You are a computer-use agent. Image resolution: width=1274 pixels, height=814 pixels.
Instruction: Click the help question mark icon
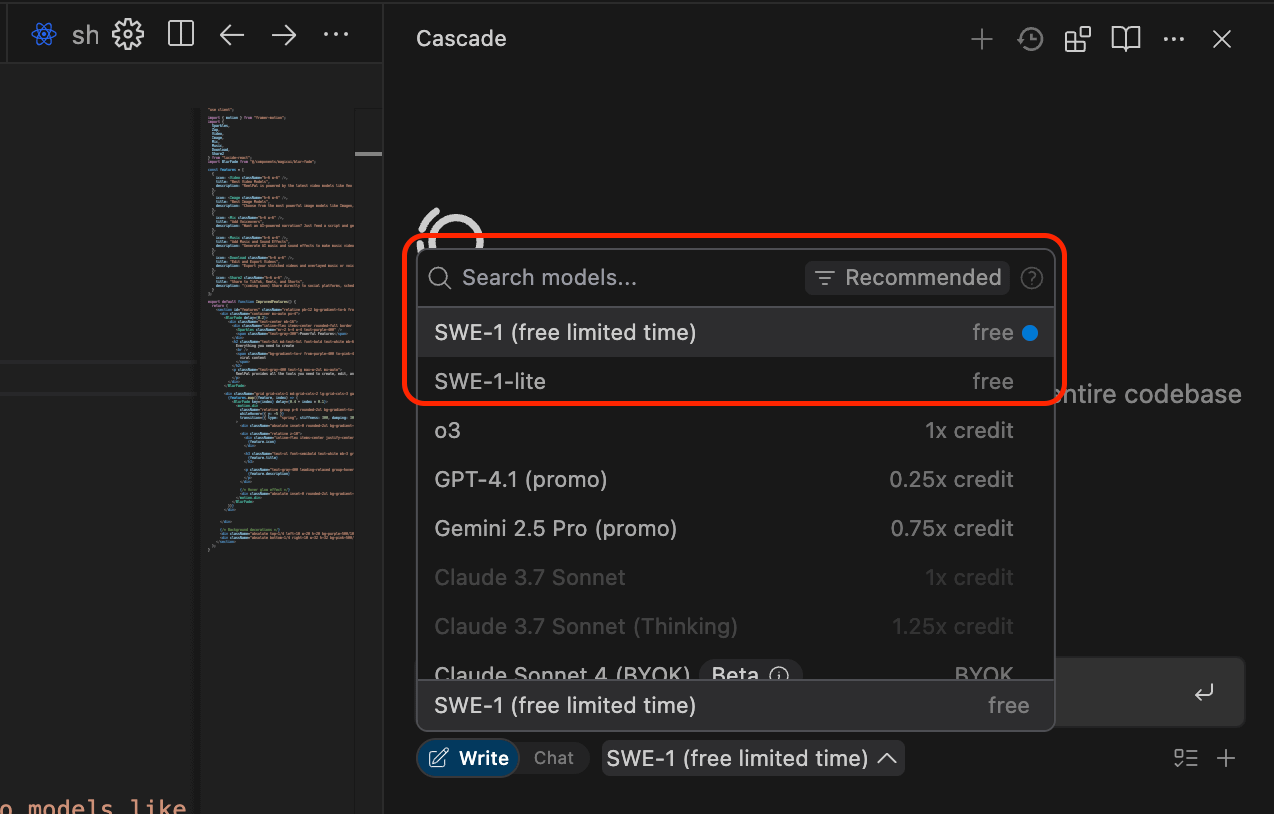(1031, 279)
